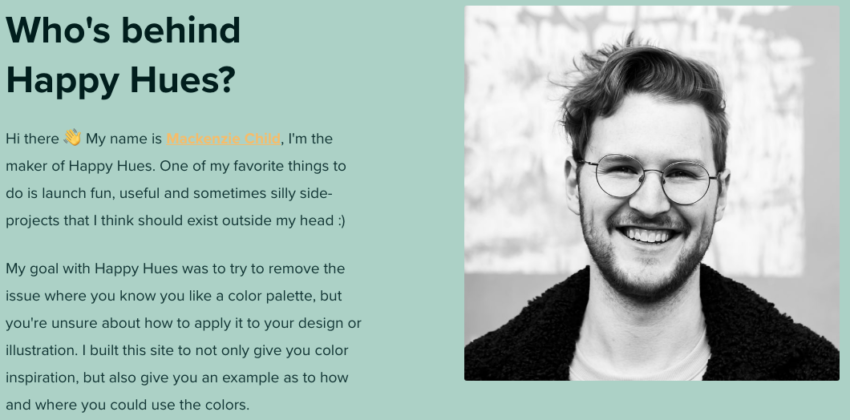Click the ":)" smiley after "my head"
The image size is (850, 420).
pyautogui.click(x=337, y=219)
